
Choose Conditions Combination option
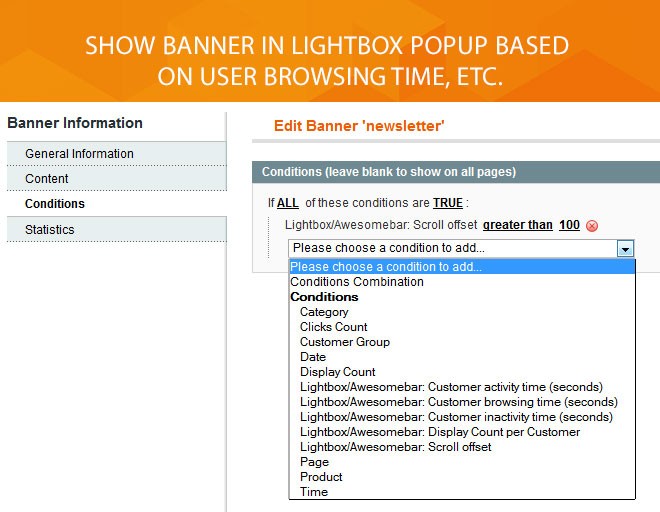pyautogui.click(x=357, y=282)
